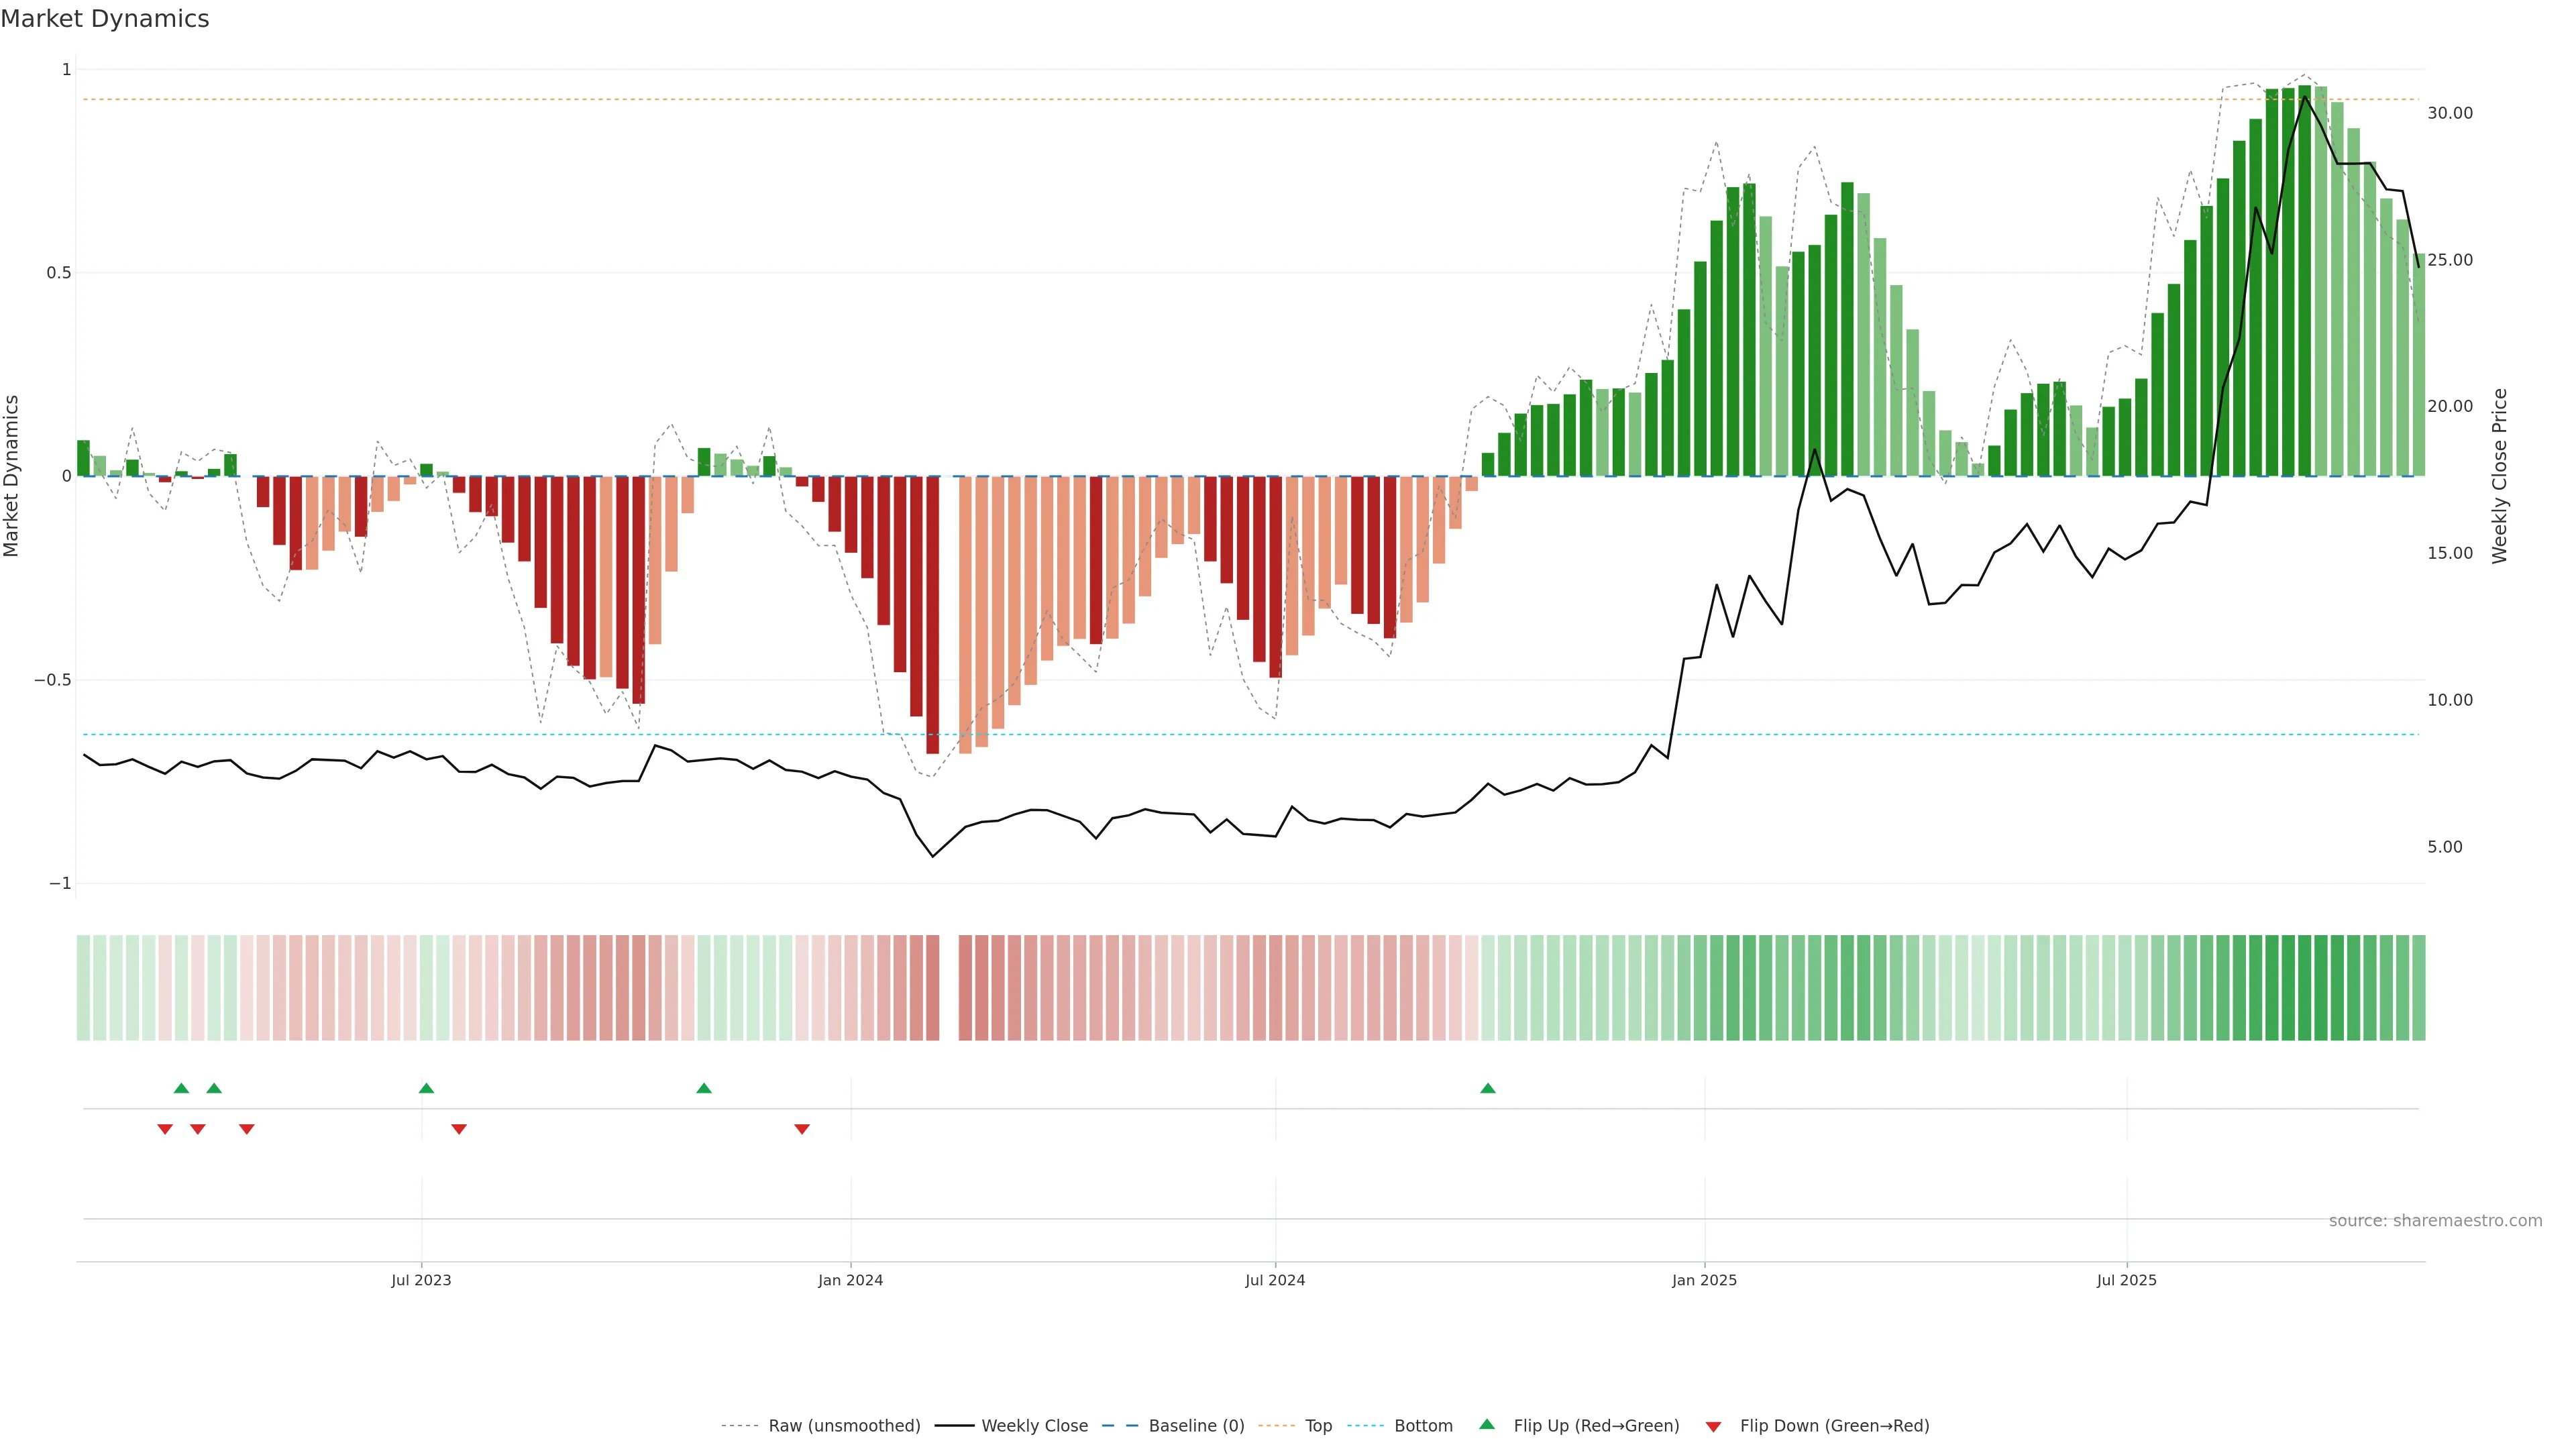This screenshot has height=1449, width=2576.
Task: Click the green flip-up marker near October 2024
Action: [x=1487, y=1088]
